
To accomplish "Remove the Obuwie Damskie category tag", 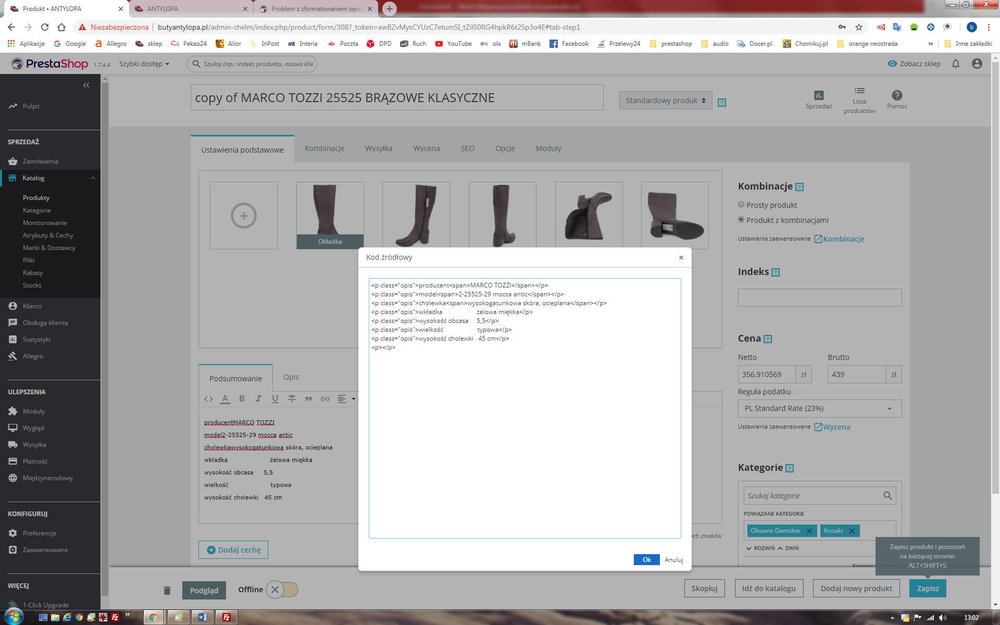I will coord(809,531).
